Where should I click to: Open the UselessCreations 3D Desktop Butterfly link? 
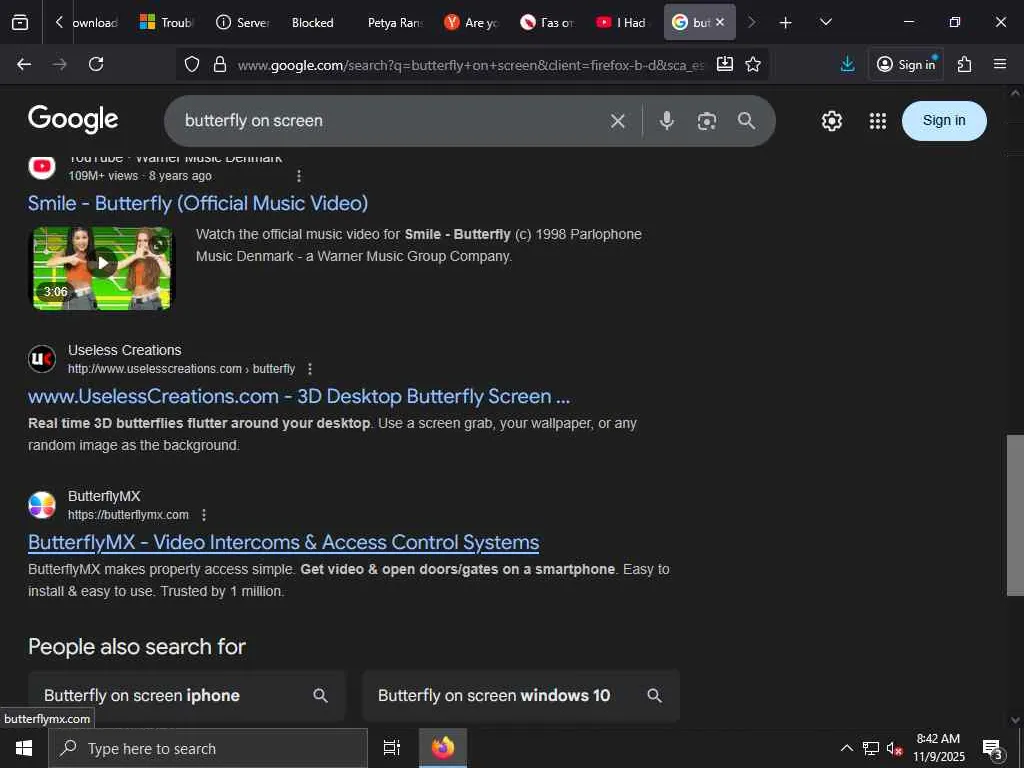coord(299,396)
